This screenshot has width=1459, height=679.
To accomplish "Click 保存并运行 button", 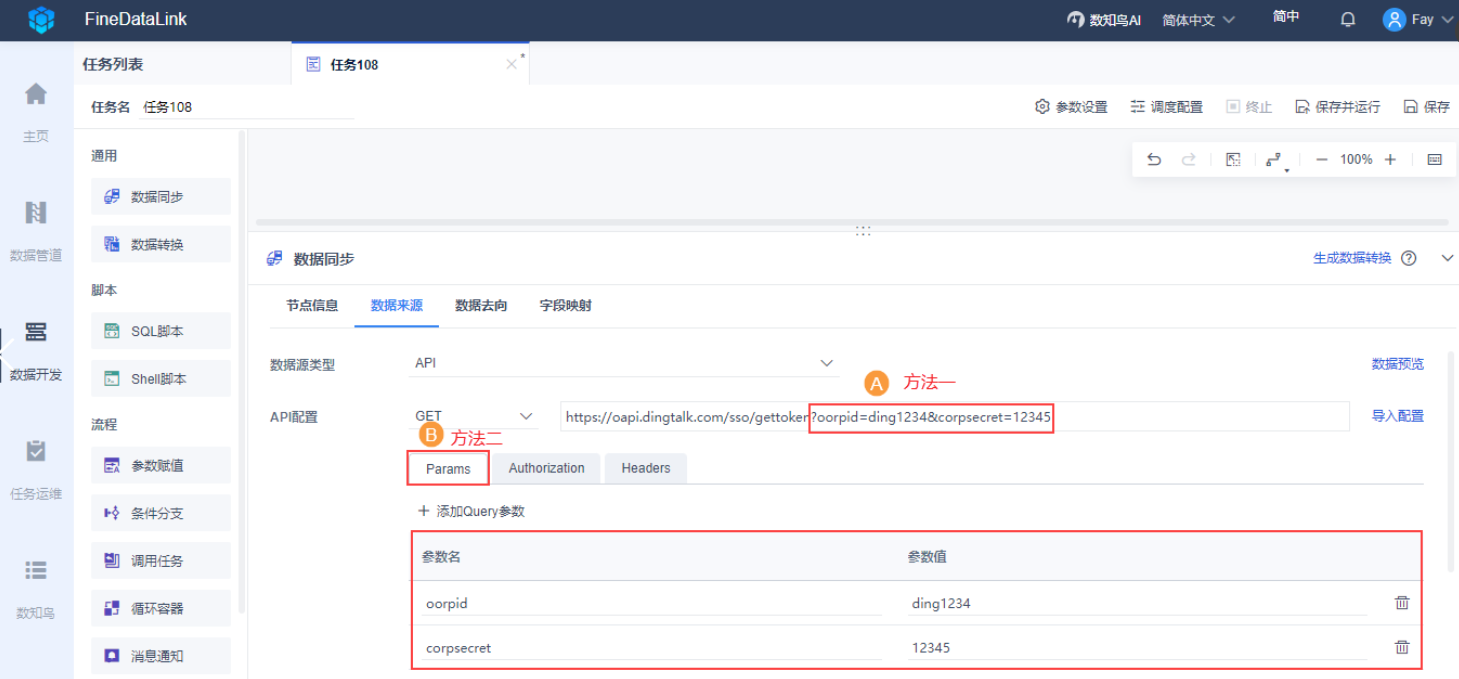I will [x=1337, y=107].
